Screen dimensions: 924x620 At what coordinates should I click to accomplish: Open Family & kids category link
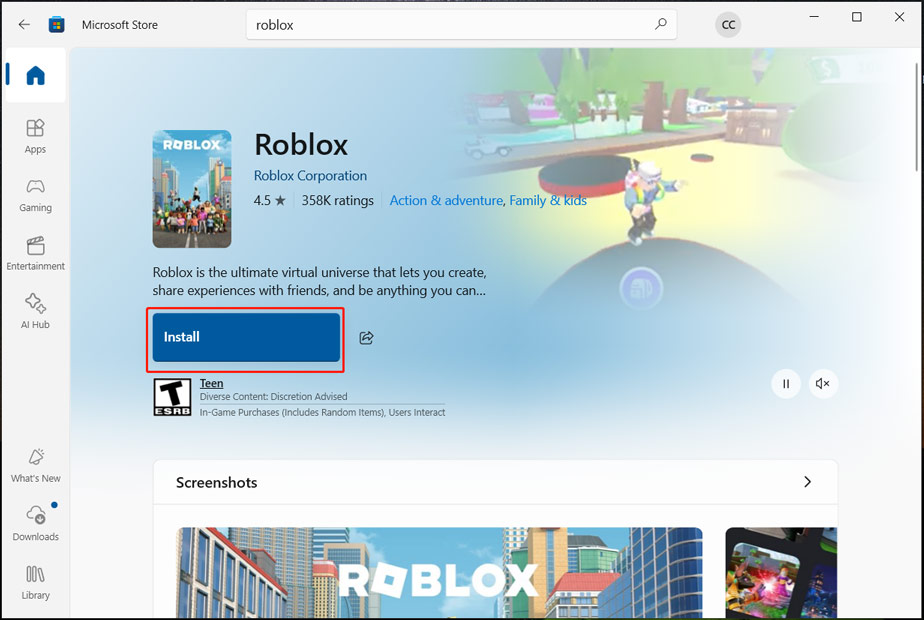[548, 200]
